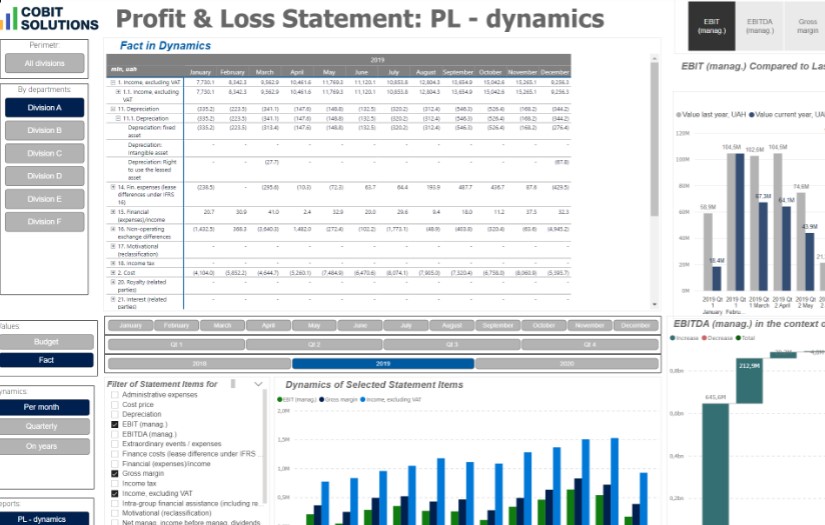The width and height of the screenshot is (825, 525).
Task: Click the table's vertical scrollbar thumb
Action: click(655, 139)
